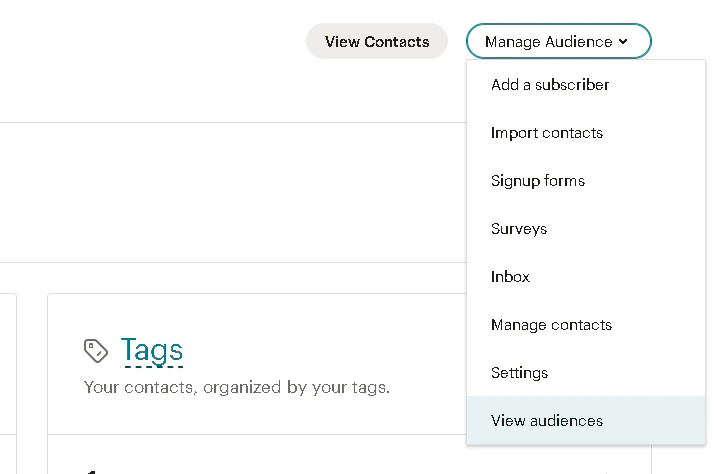Click empty header area left of View Contacts
727x474 pixels.
click(x=153, y=41)
